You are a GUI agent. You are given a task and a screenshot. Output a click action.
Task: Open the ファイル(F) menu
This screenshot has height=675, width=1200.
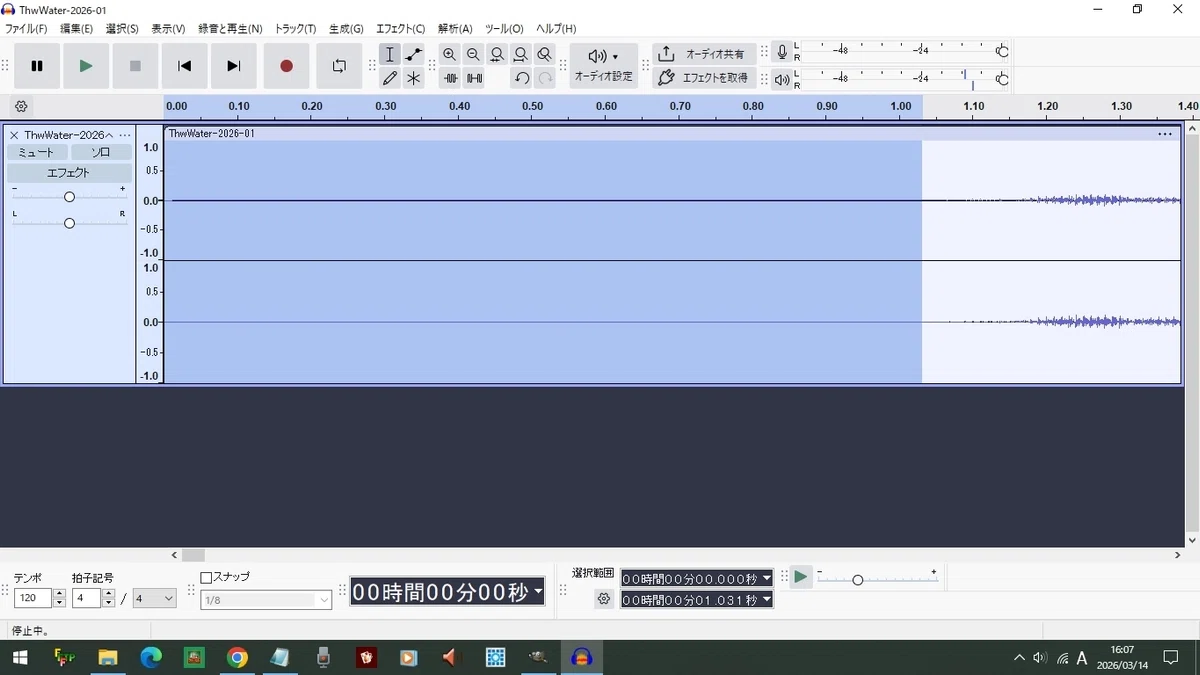[x=26, y=29]
